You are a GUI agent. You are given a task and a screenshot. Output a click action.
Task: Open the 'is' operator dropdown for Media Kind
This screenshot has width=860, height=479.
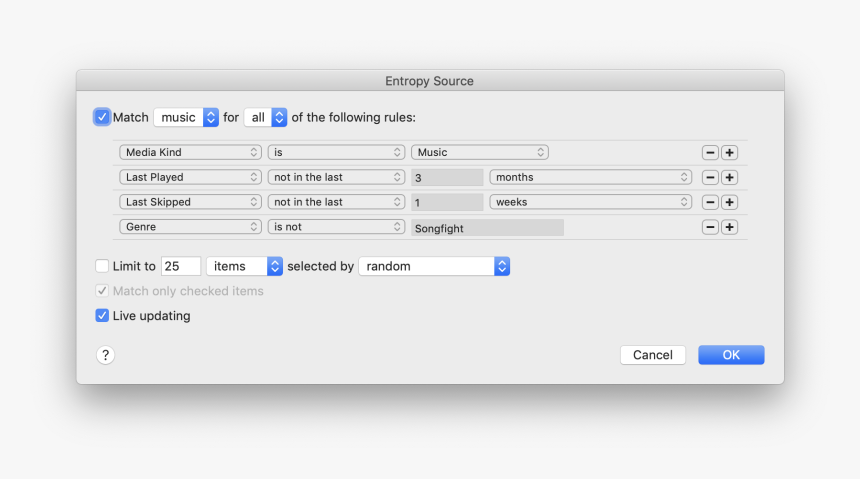click(336, 153)
